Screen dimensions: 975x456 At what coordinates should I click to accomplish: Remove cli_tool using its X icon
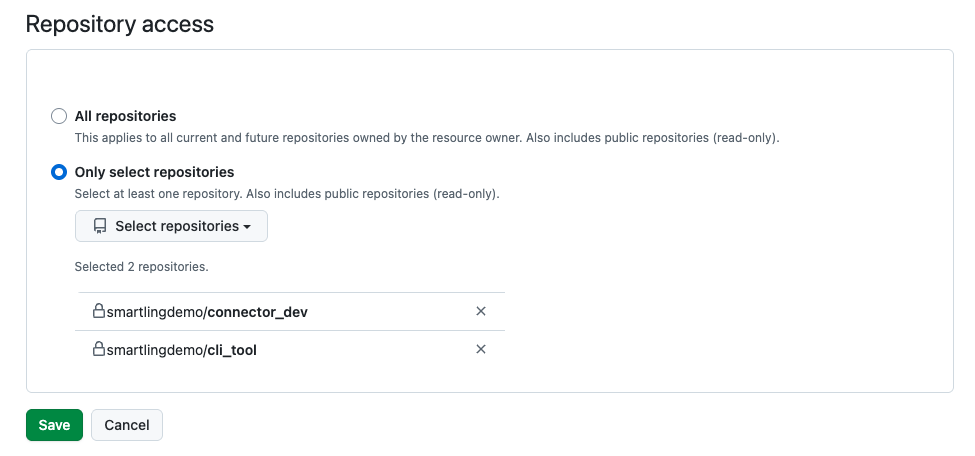pyautogui.click(x=480, y=349)
